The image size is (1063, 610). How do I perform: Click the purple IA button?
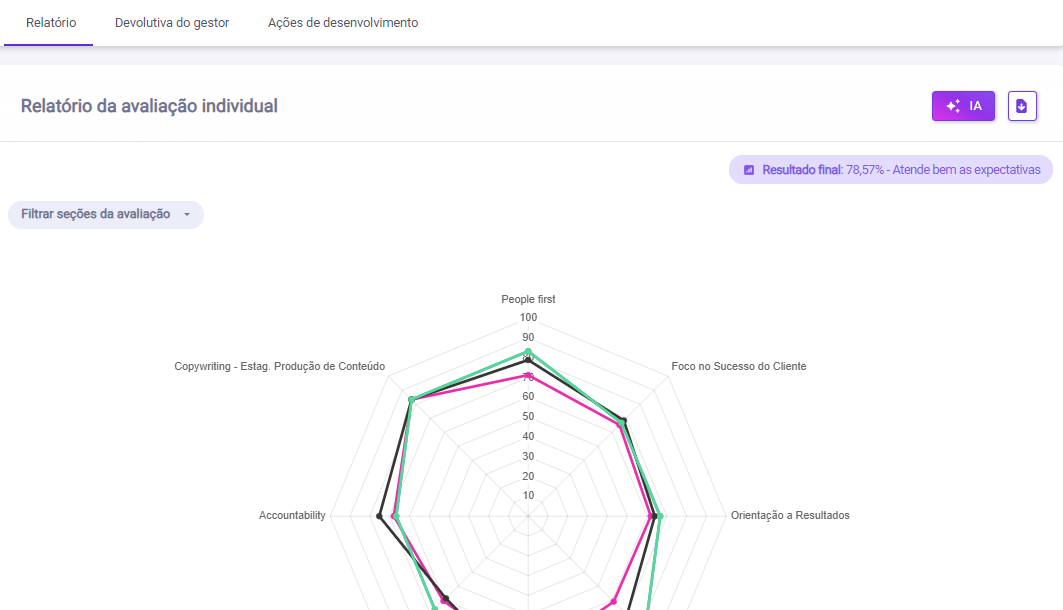click(x=963, y=106)
